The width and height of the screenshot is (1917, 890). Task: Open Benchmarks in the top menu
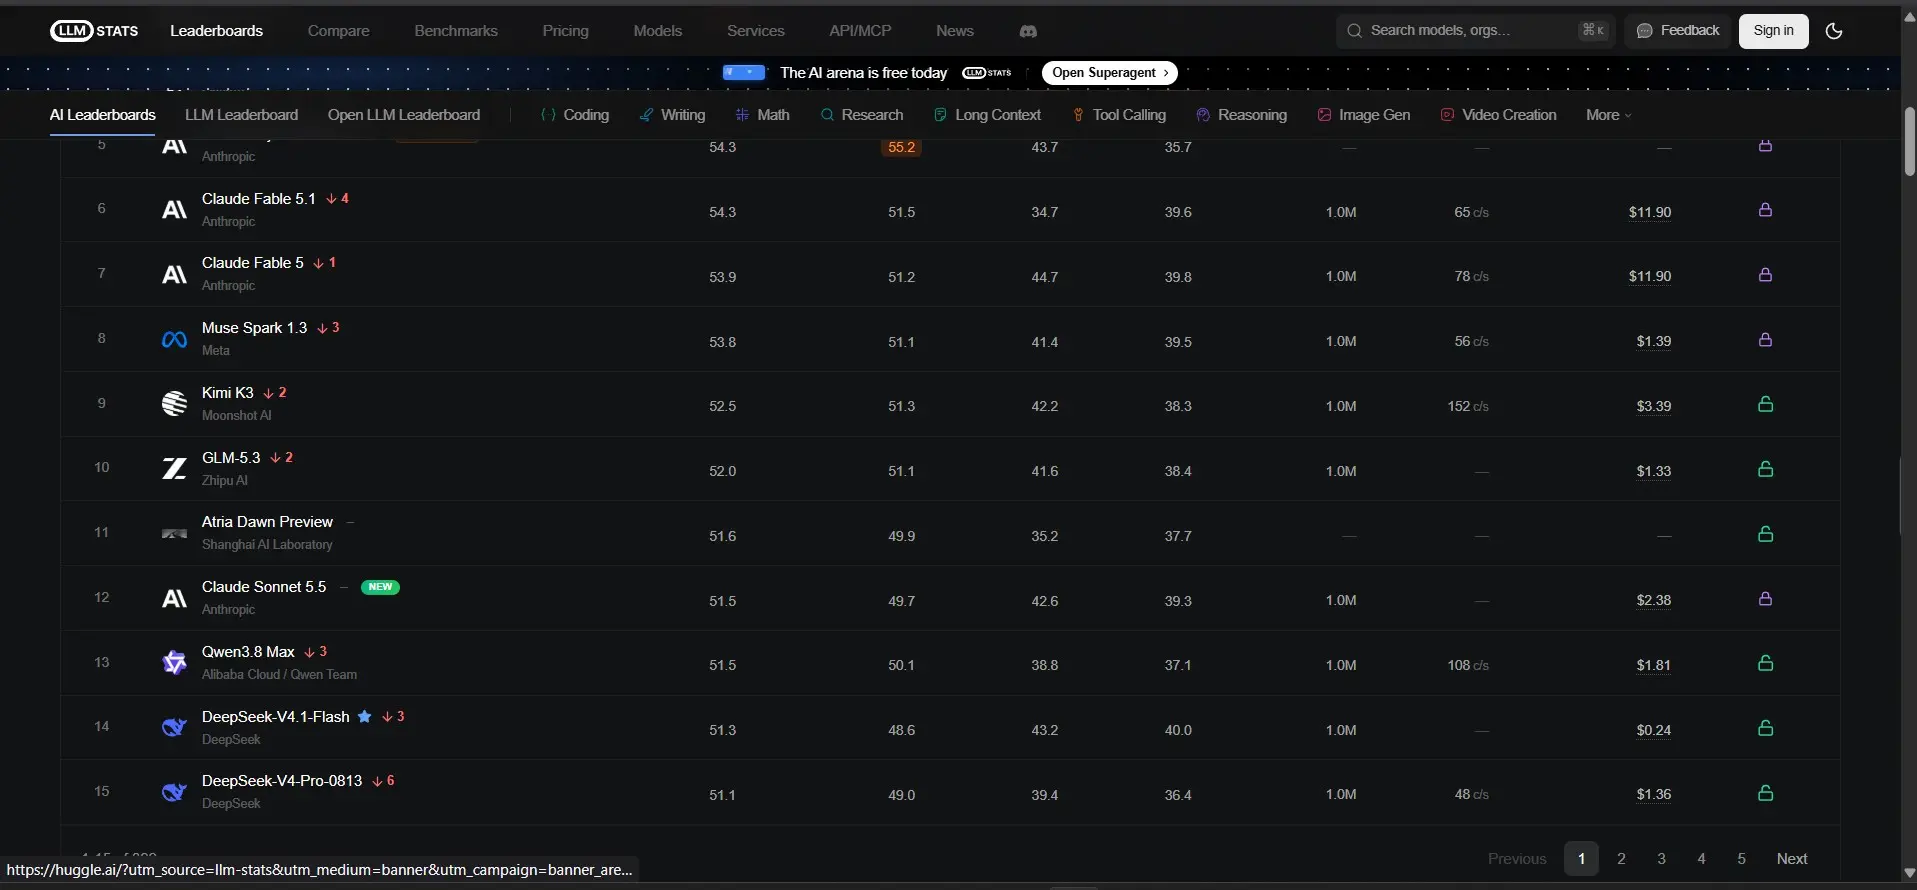[x=456, y=31]
